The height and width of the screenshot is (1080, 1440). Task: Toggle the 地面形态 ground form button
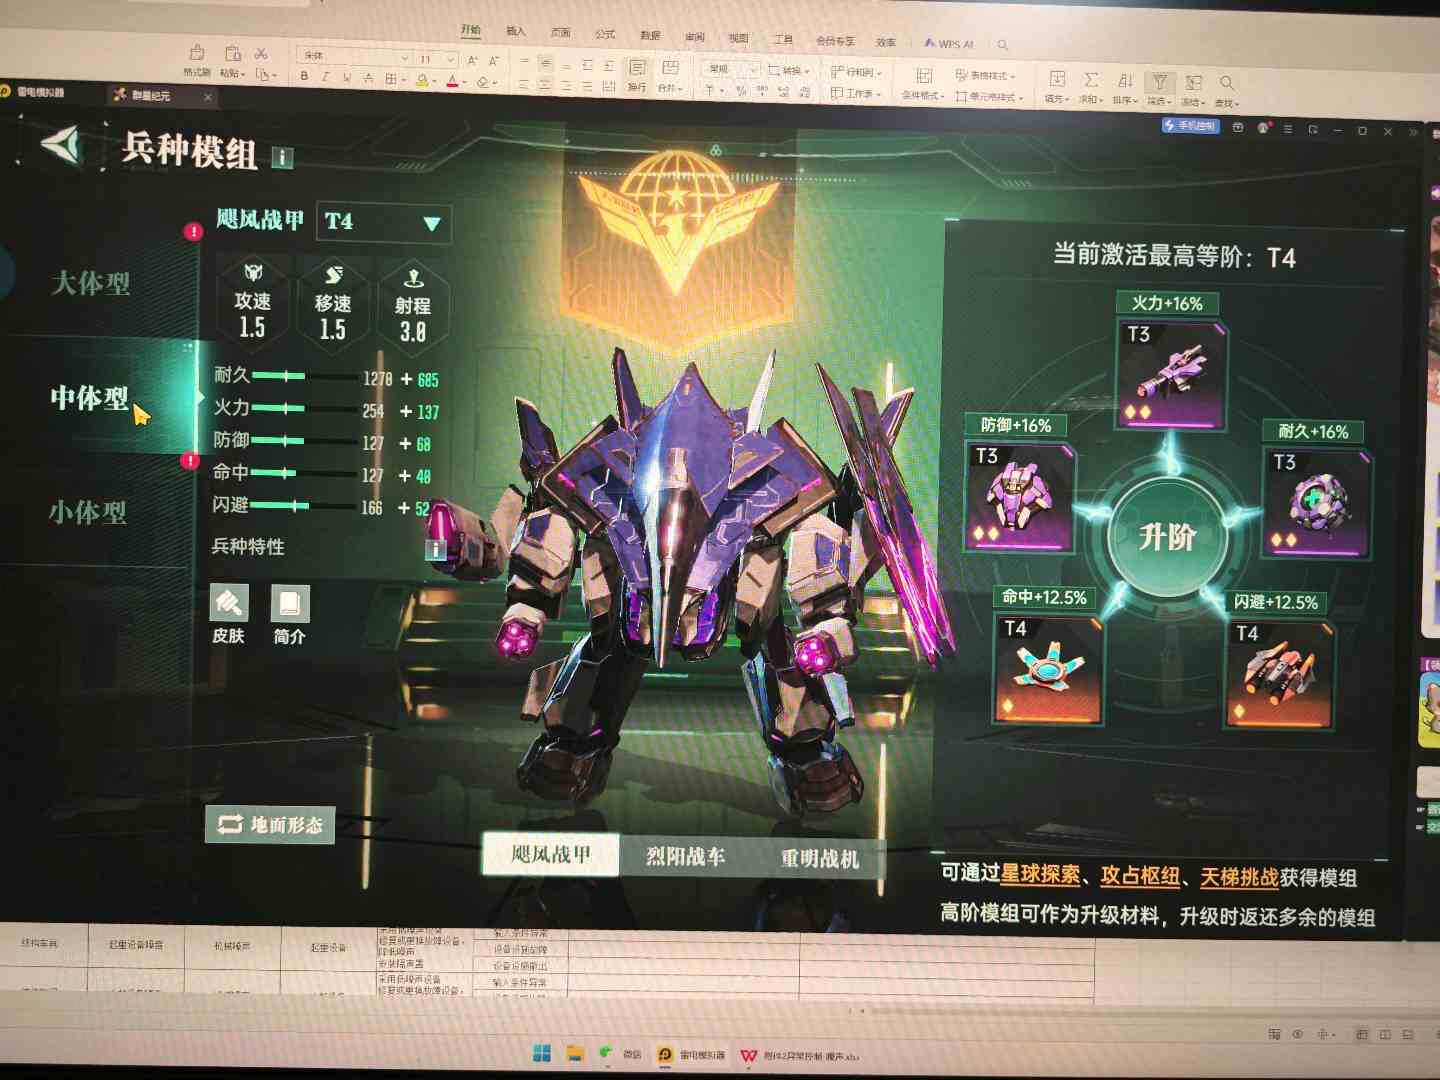(x=270, y=825)
